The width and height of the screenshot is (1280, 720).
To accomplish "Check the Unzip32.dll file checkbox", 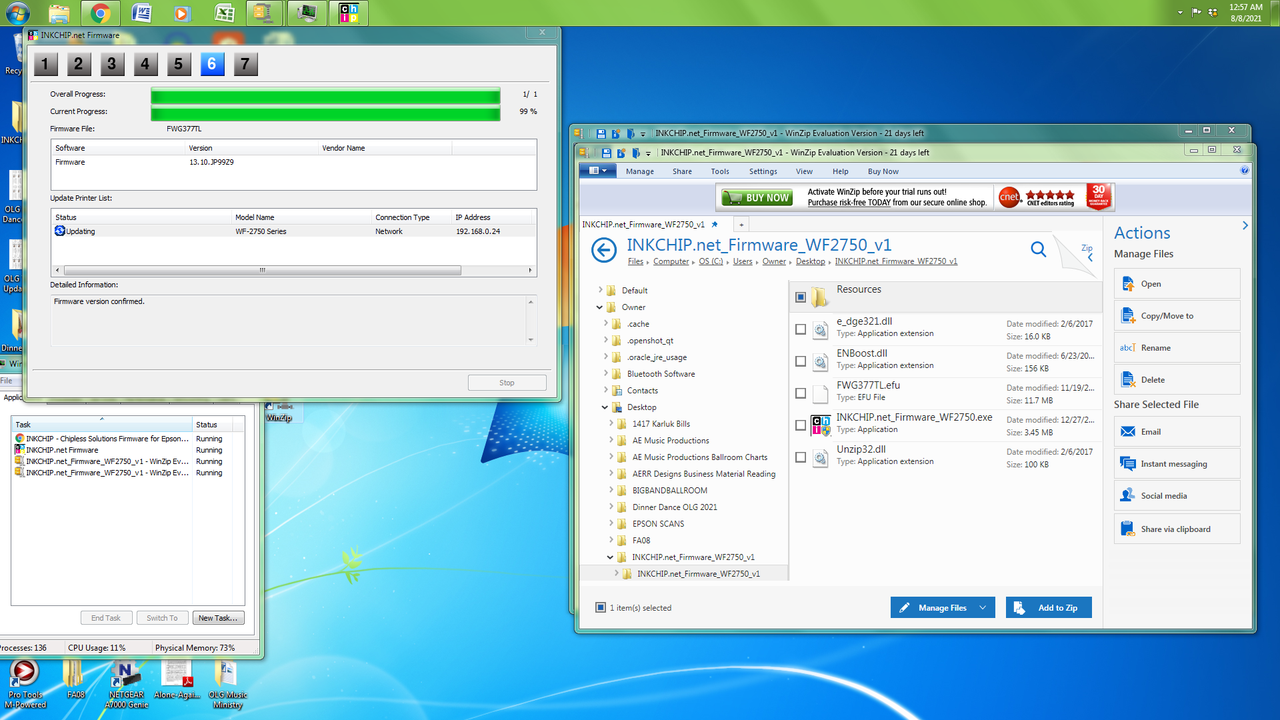I will (x=801, y=457).
